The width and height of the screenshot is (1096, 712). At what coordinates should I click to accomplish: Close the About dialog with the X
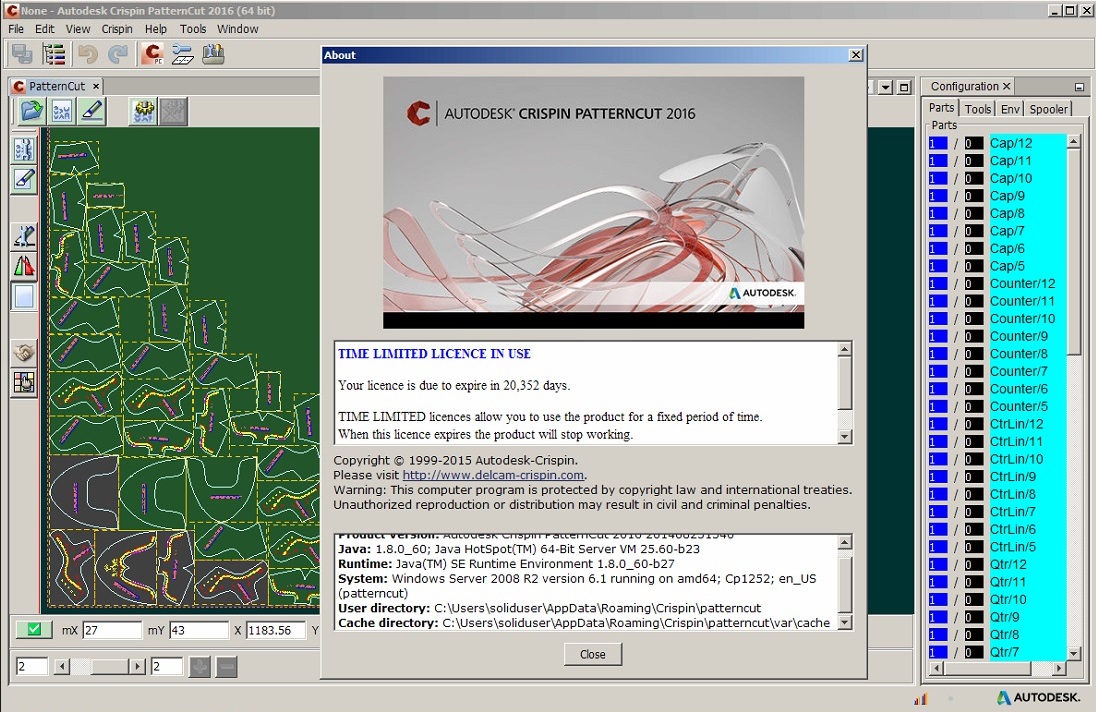point(856,55)
